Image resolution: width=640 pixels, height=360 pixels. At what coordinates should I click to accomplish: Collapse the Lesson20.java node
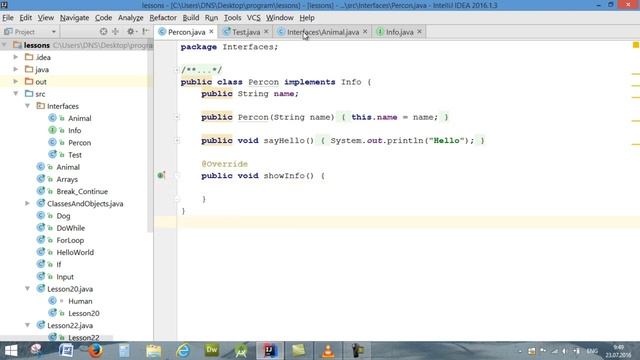pyautogui.click(x=27, y=289)
